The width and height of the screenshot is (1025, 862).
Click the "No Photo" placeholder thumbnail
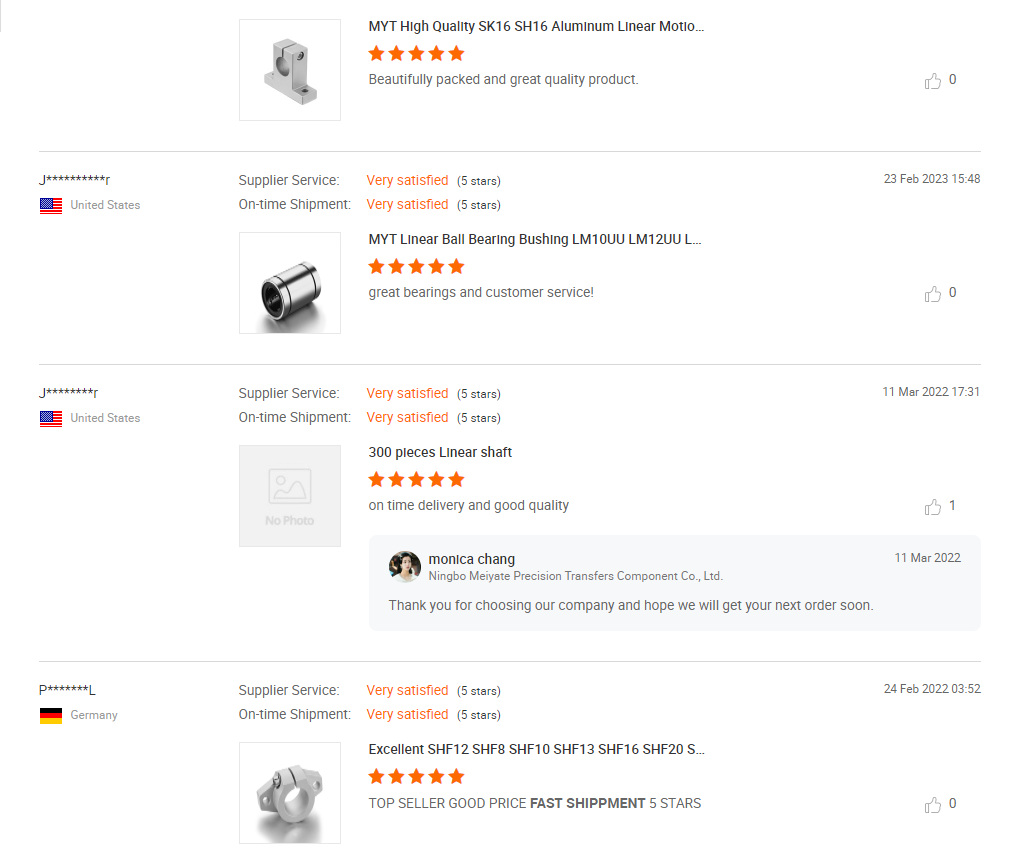(290, 496)
